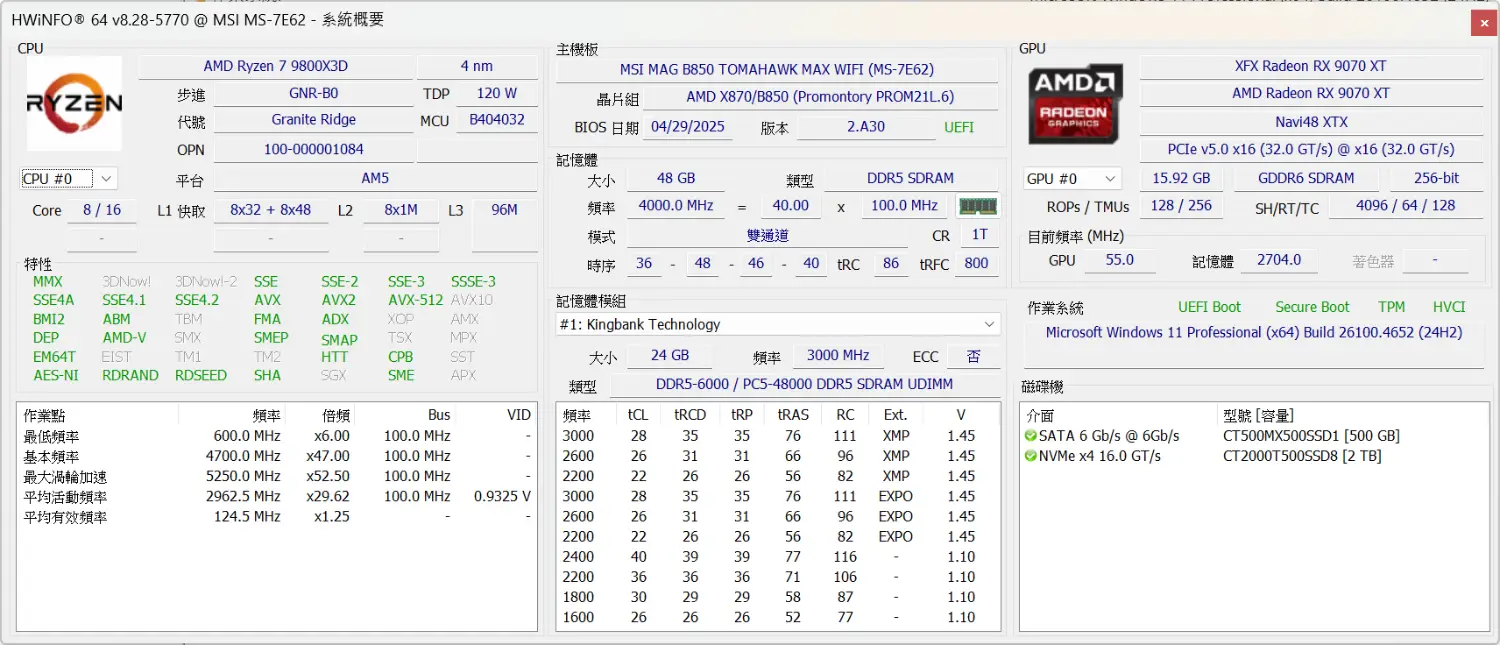1500x645 pixels.
Task: Close the HWiNFO system summary window
Action: tap(1484, 21)
